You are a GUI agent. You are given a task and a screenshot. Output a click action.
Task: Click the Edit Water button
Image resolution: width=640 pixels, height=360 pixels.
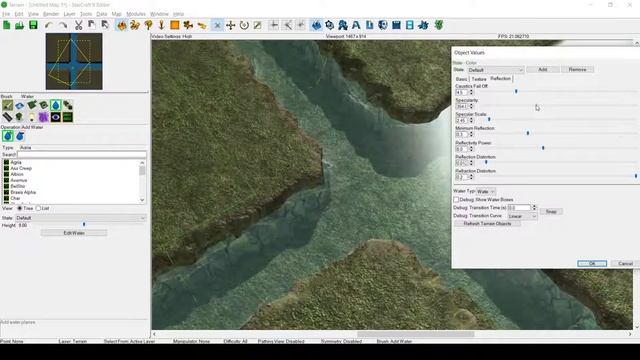(x=74, y=233)
